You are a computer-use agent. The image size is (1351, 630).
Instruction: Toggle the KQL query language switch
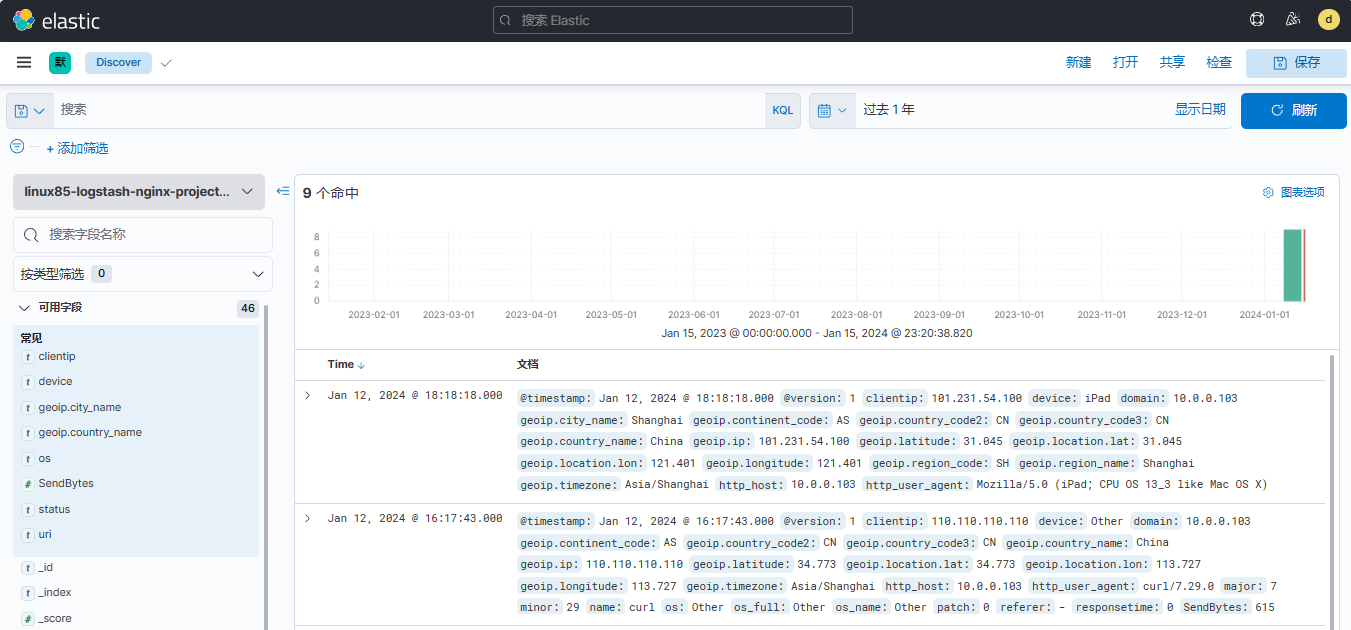(x=782, y=110)
